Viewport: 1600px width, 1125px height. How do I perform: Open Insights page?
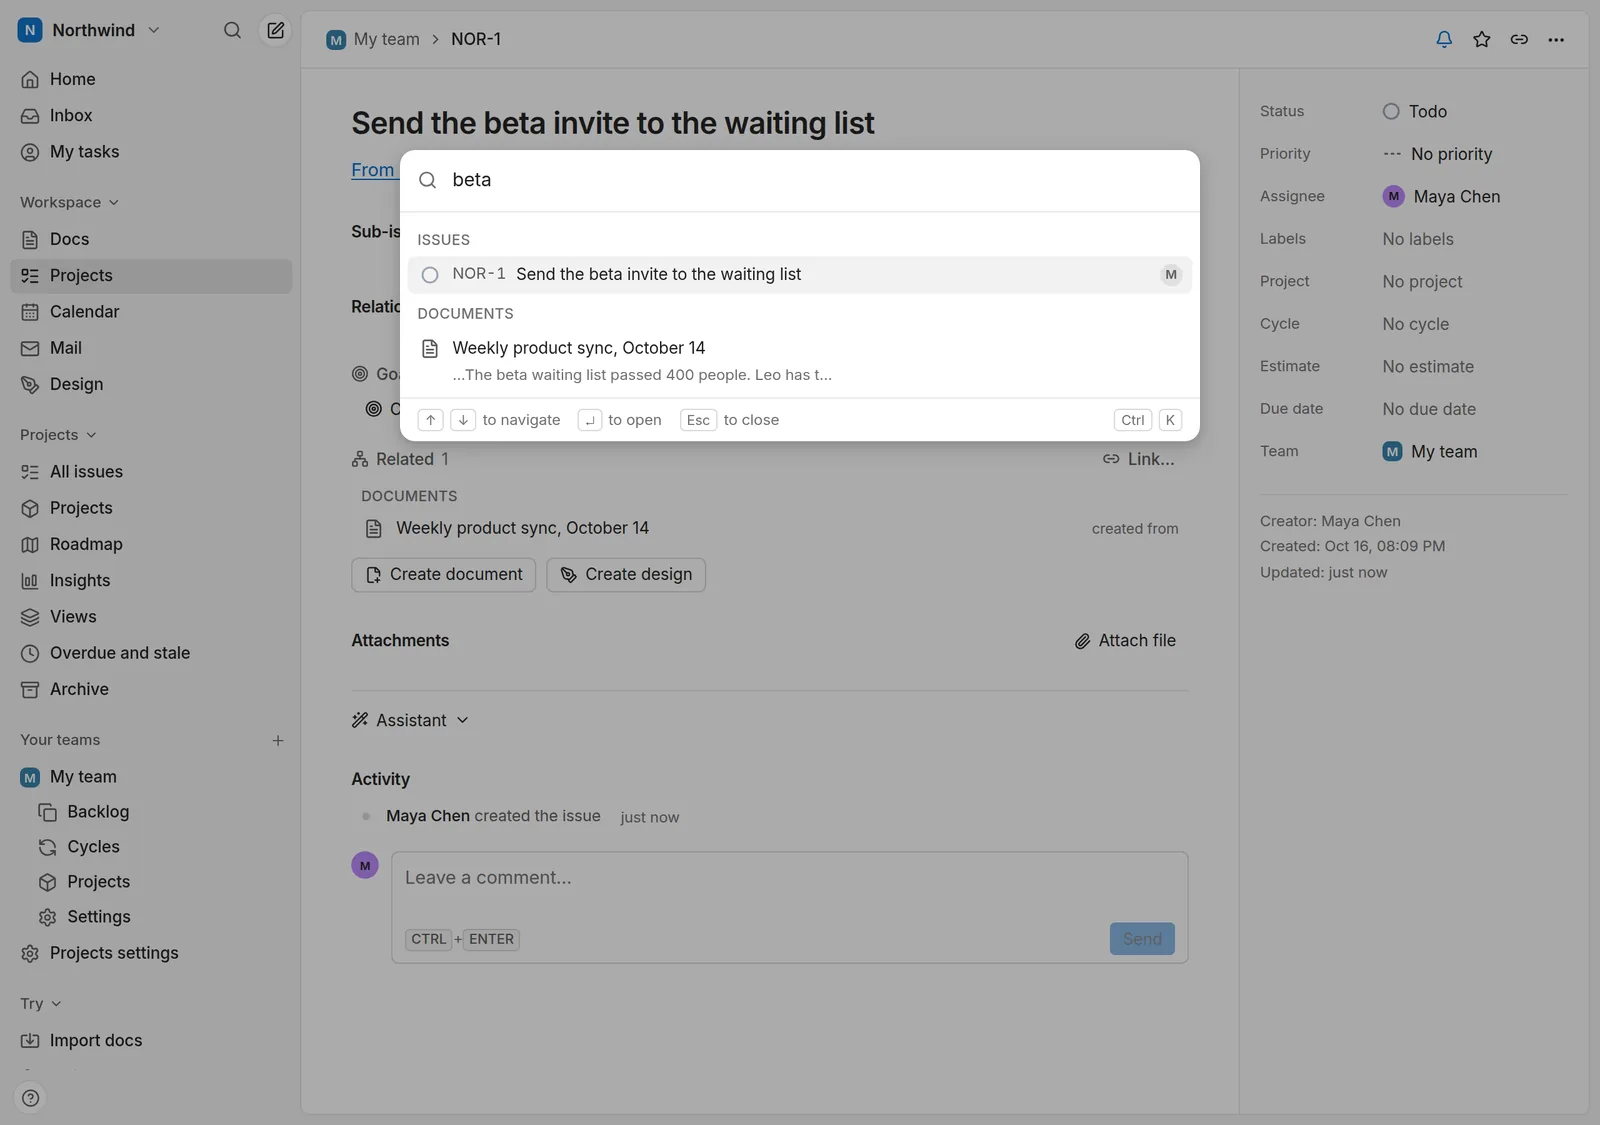tap(151, 580)
